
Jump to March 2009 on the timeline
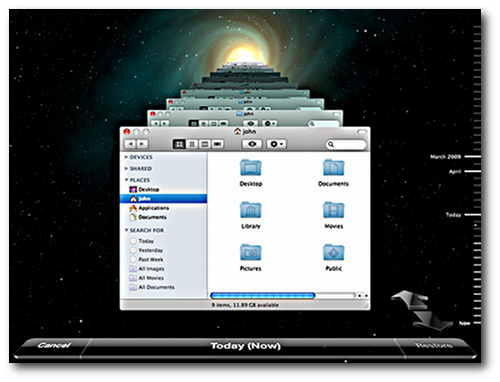[x=445, y=157]
